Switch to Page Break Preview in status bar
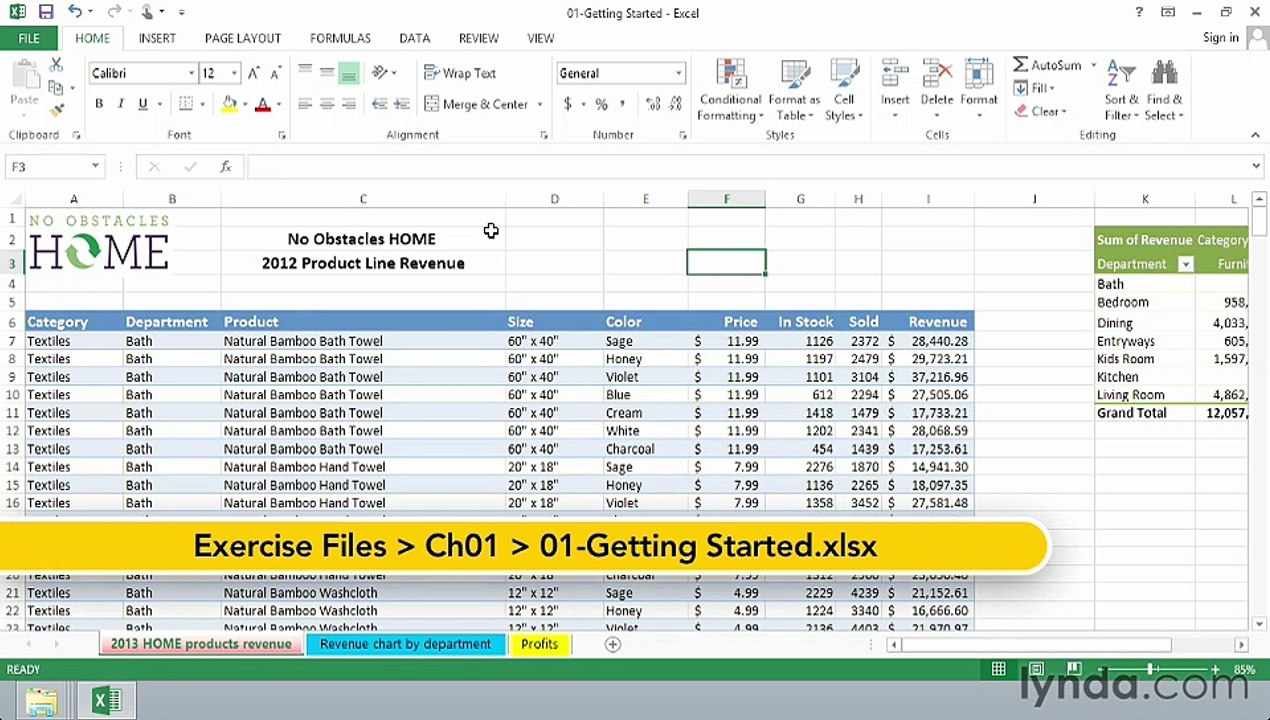The image size is (1270, 720). [1073, 669]
